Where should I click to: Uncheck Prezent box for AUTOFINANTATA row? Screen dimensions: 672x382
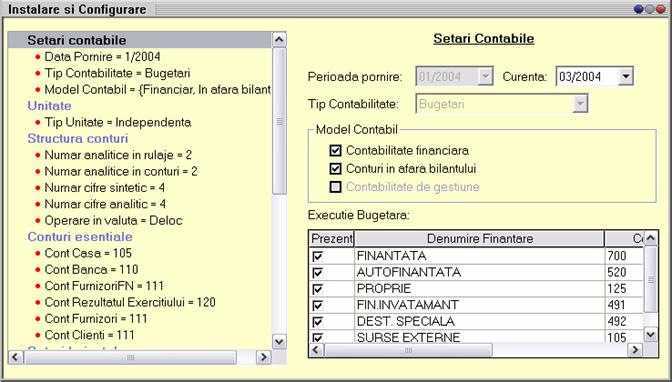tap(318, 273)
